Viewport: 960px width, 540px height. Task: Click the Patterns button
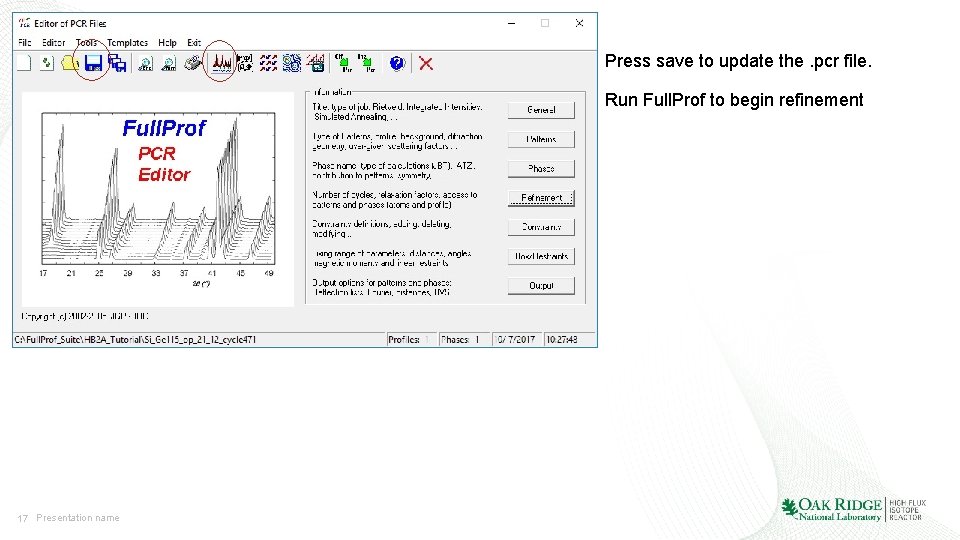(x=541, y=140)
